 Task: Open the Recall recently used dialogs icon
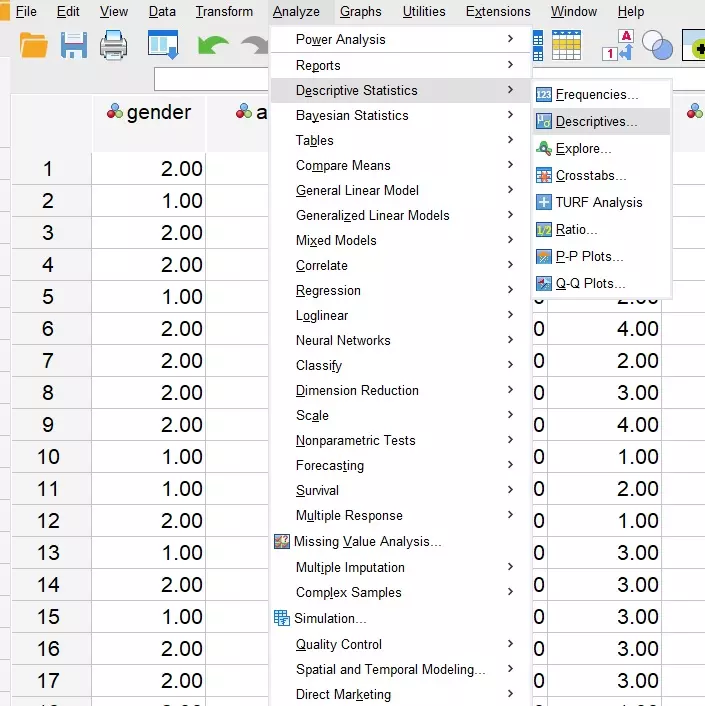click(x=163, y=45)
